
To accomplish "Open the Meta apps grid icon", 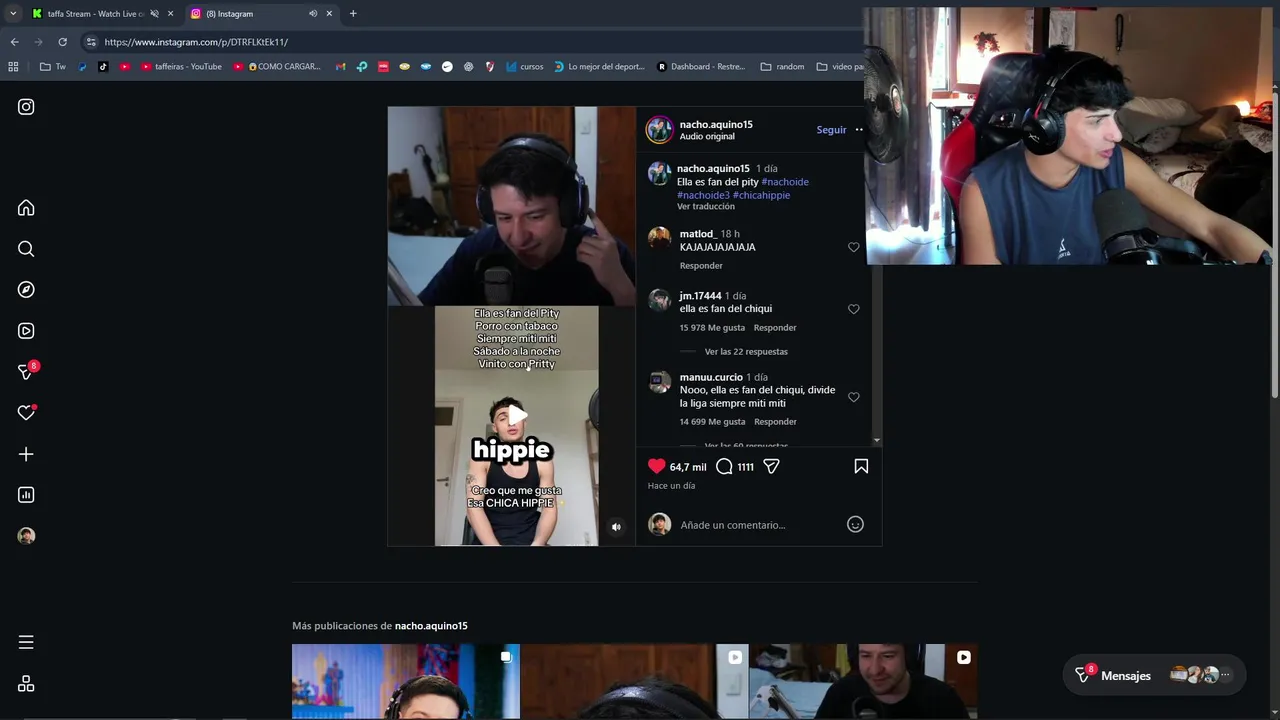I will 26,684.
